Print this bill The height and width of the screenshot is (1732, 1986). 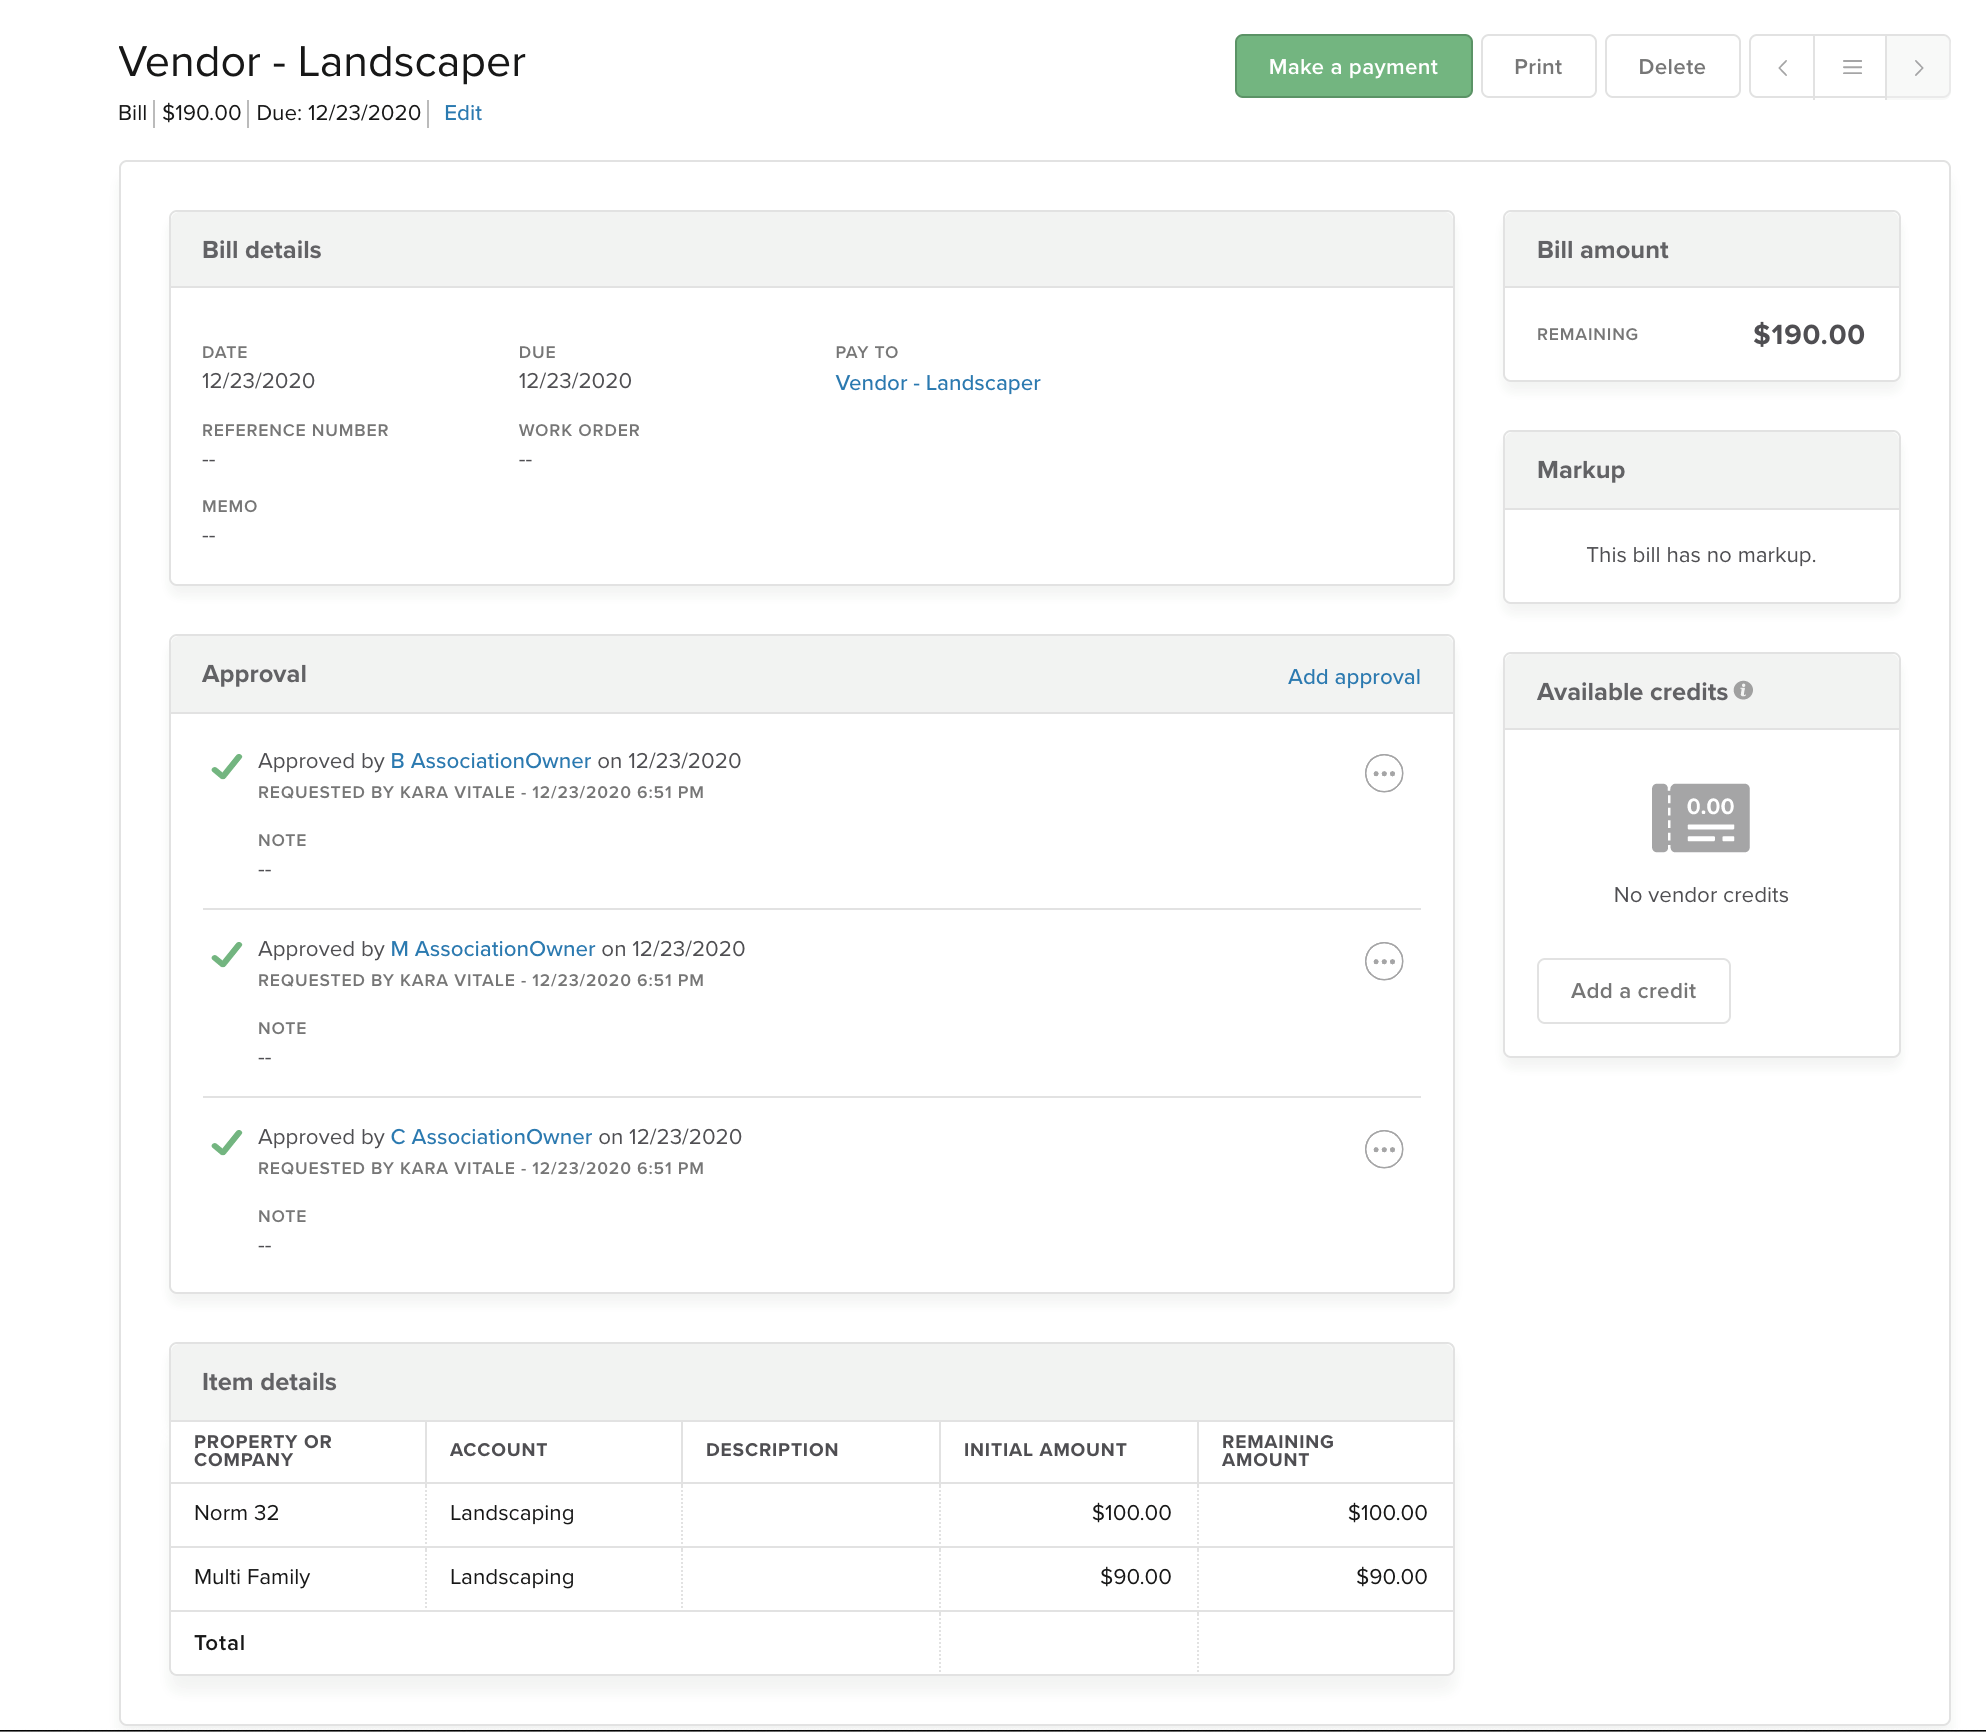tap(1538, 67)
